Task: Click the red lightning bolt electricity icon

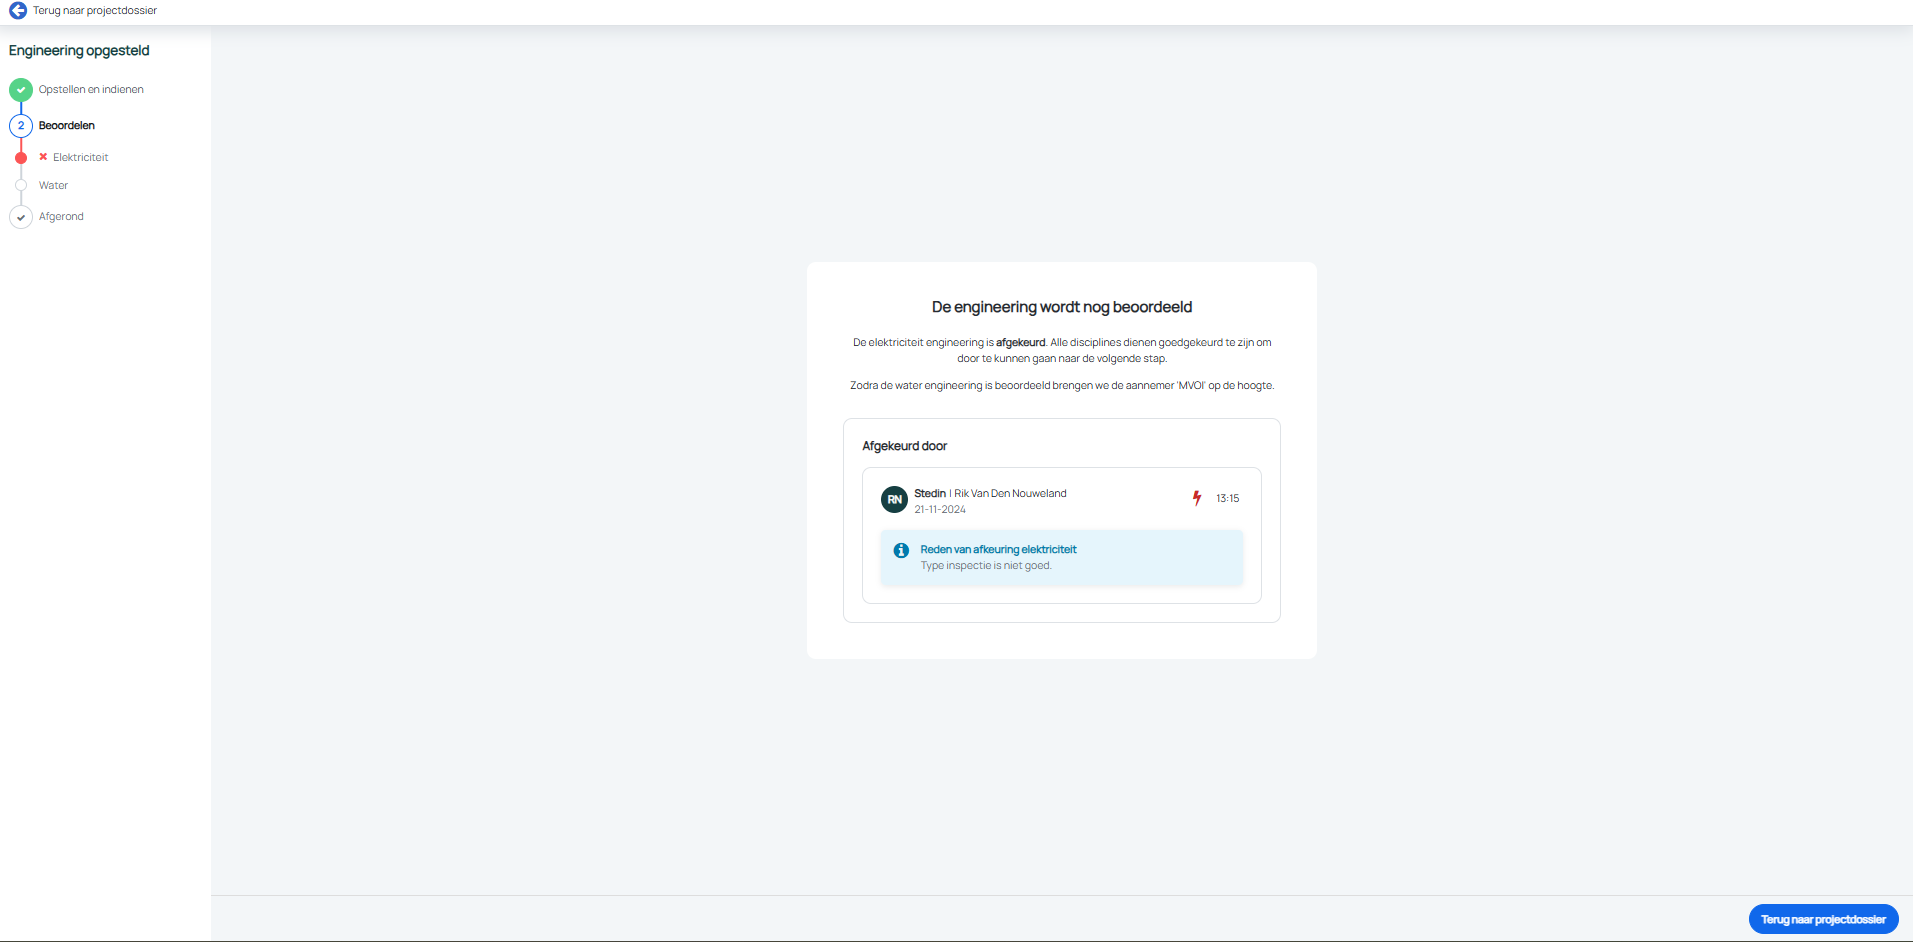Action: (1197, 498)
